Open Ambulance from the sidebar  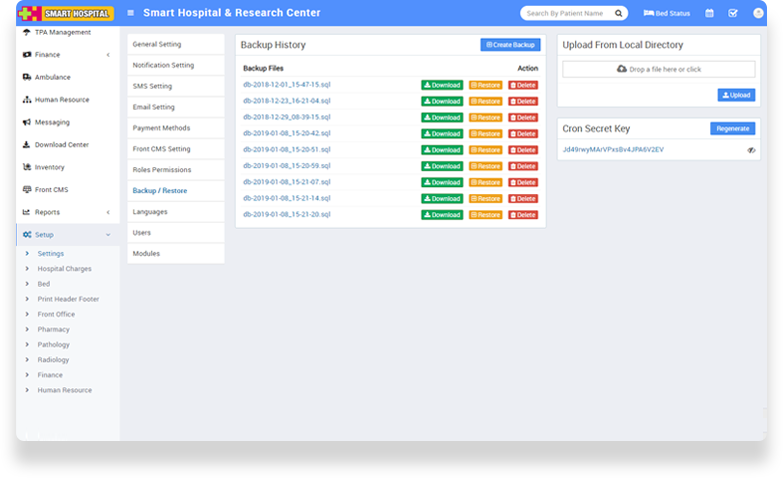tap(52, 77)
